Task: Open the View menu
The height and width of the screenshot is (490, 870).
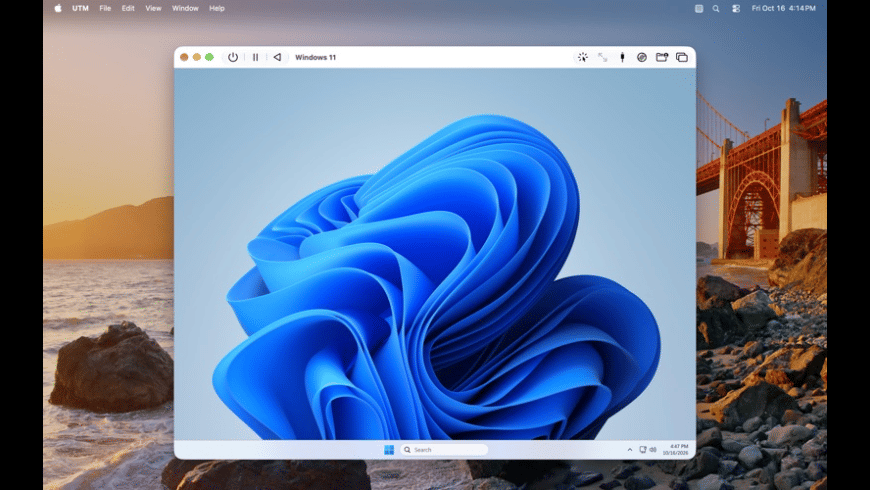Action: 153,8
